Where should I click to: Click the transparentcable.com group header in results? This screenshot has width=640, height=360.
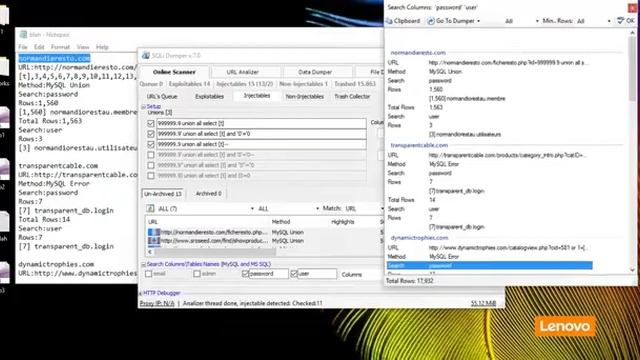(x=419, y=145)
